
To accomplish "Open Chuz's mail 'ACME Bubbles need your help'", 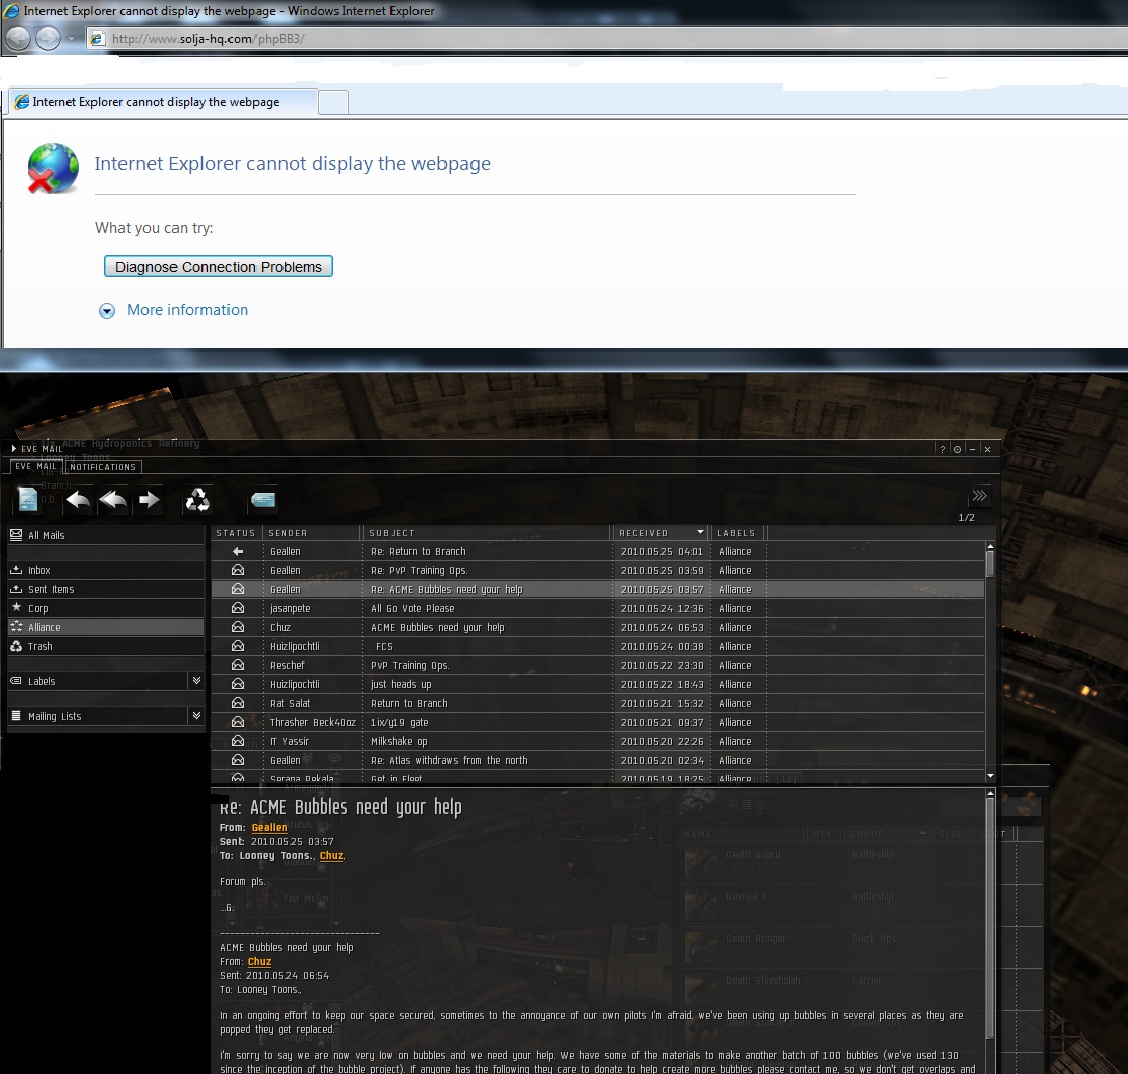I will pyautogui.click(x=598, y=627).
